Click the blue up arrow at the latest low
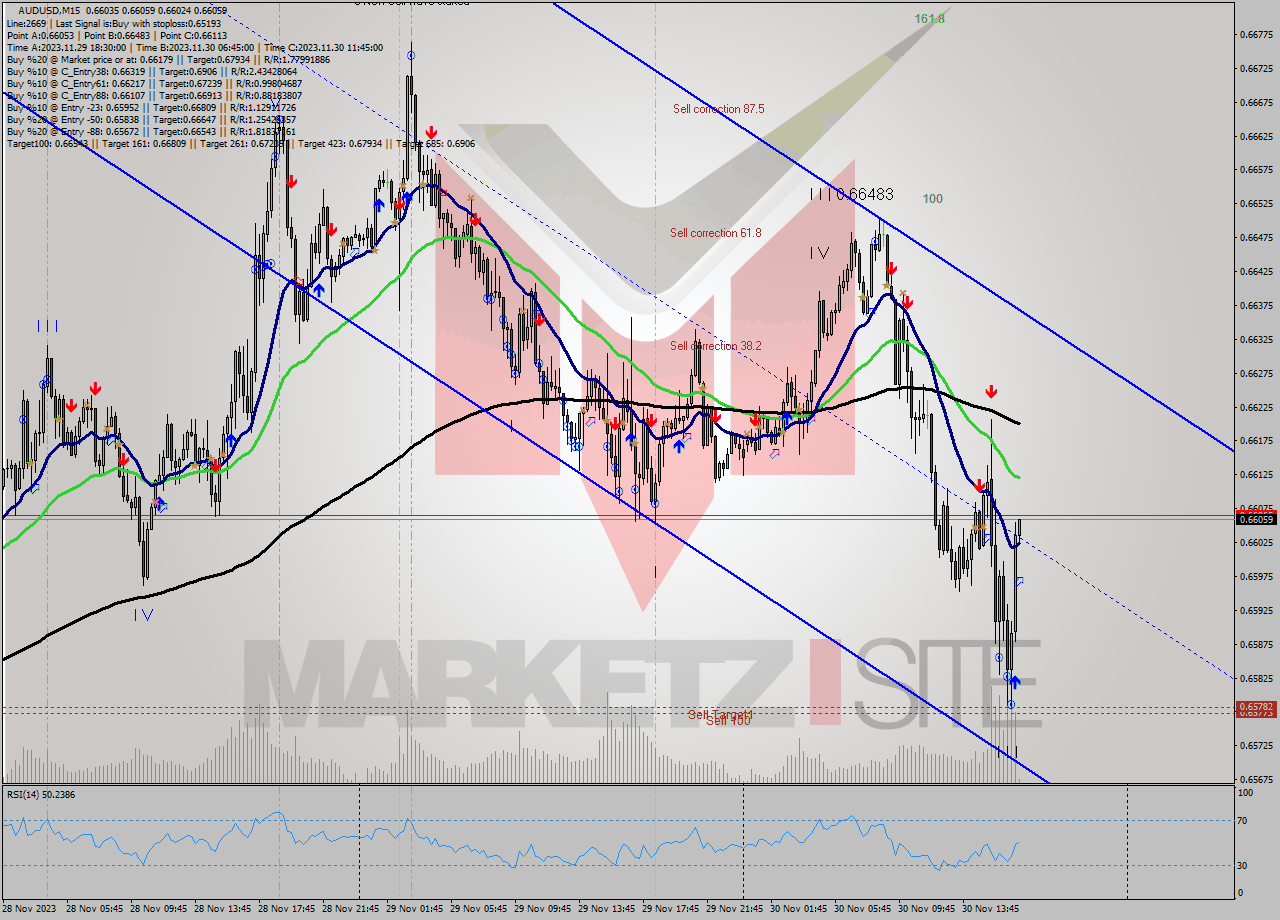Screen dimensions: 1280x920 (1014, 682)
